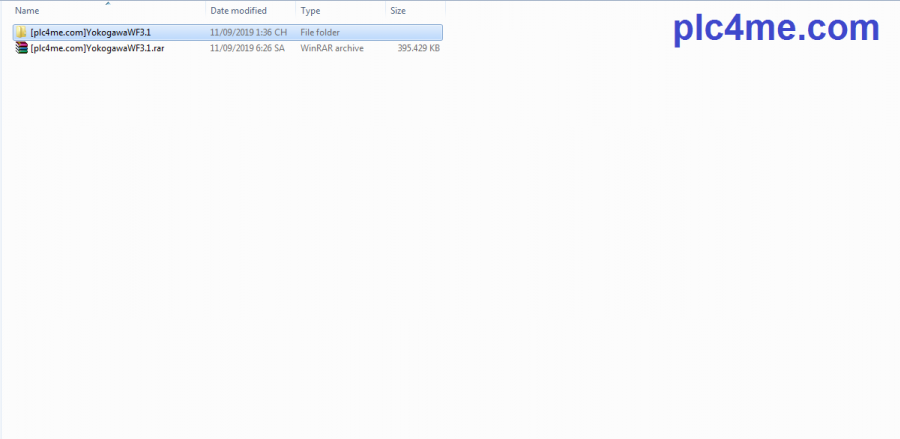Click the empty Size cell of folder row

pos(415,32)
